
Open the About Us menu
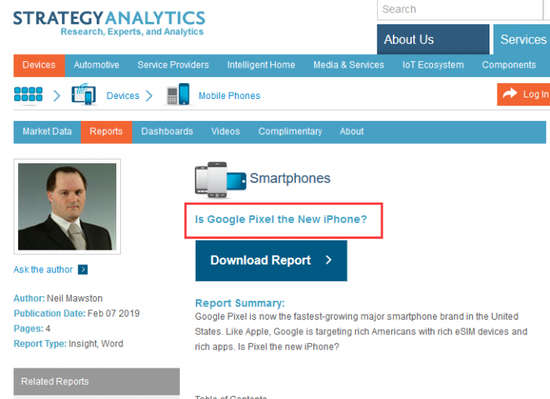coord(433,39)
